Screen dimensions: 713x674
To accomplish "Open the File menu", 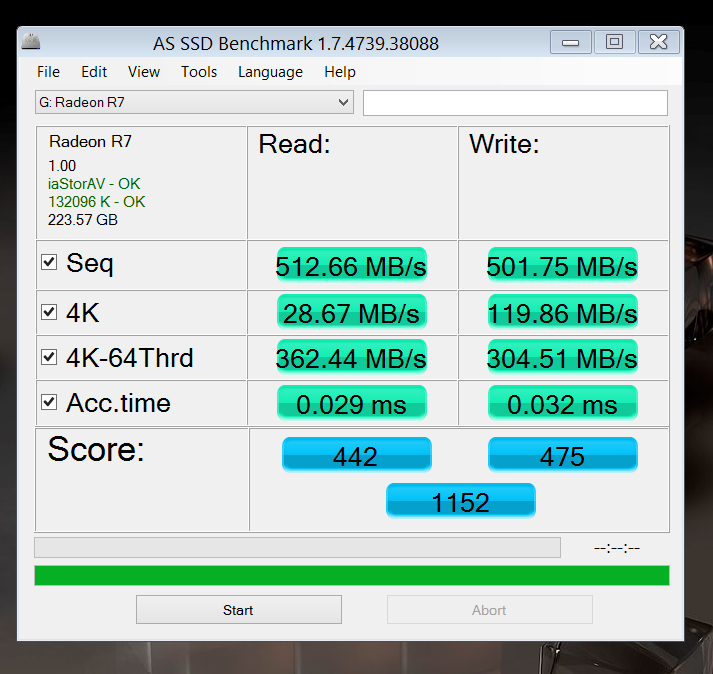I will coord(48,72).
